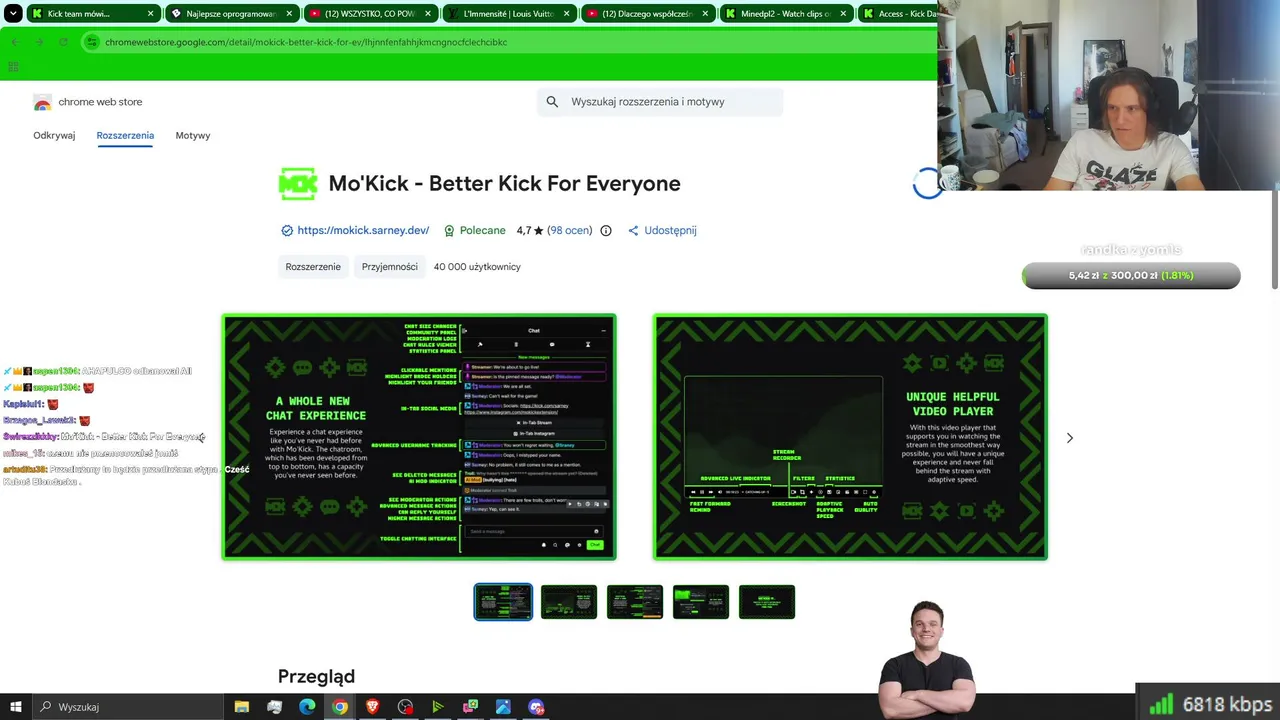Open the Motywy tab

(x=193, y=135)
